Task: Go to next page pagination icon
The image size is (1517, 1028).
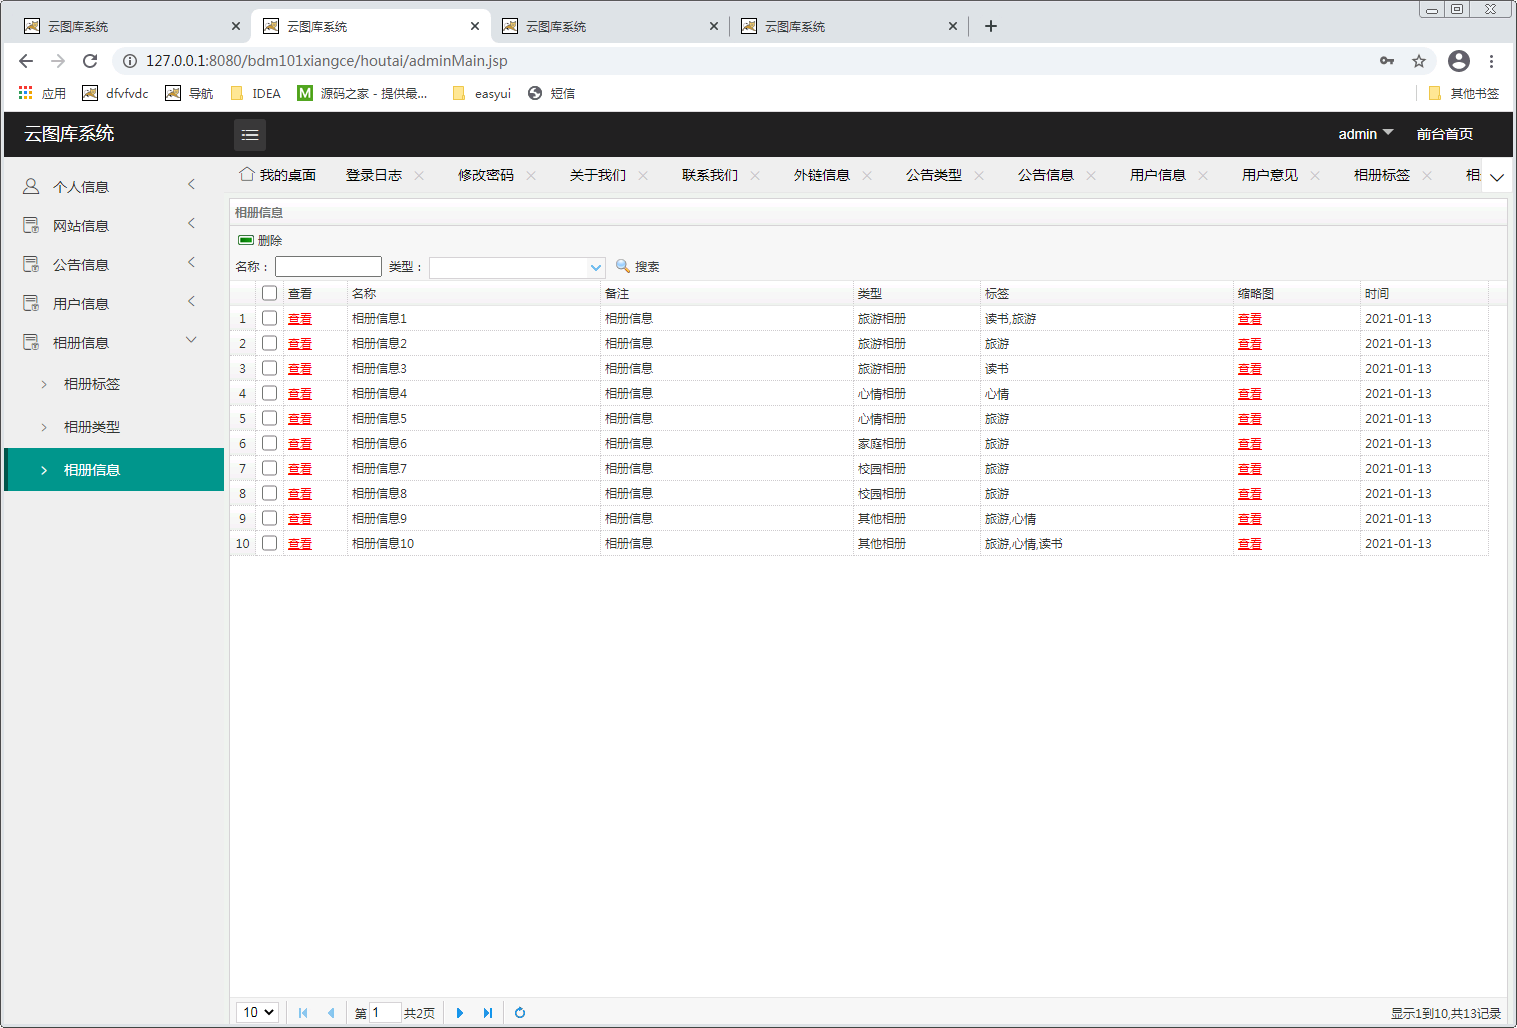Action: pos(460,1013)
